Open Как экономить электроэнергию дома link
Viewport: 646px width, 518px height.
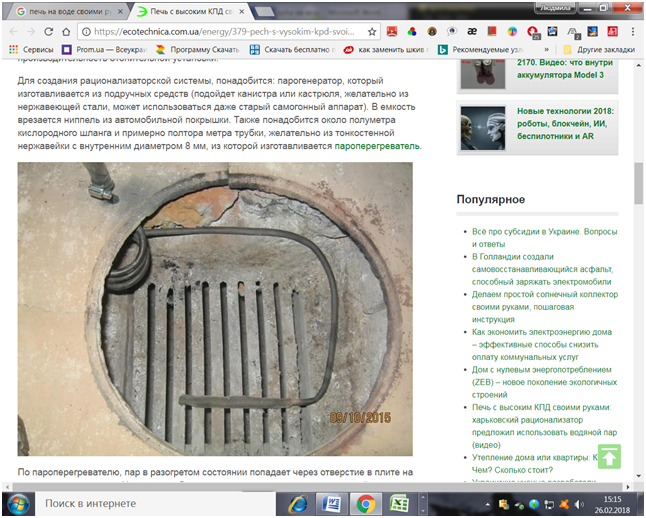(542, 344)
